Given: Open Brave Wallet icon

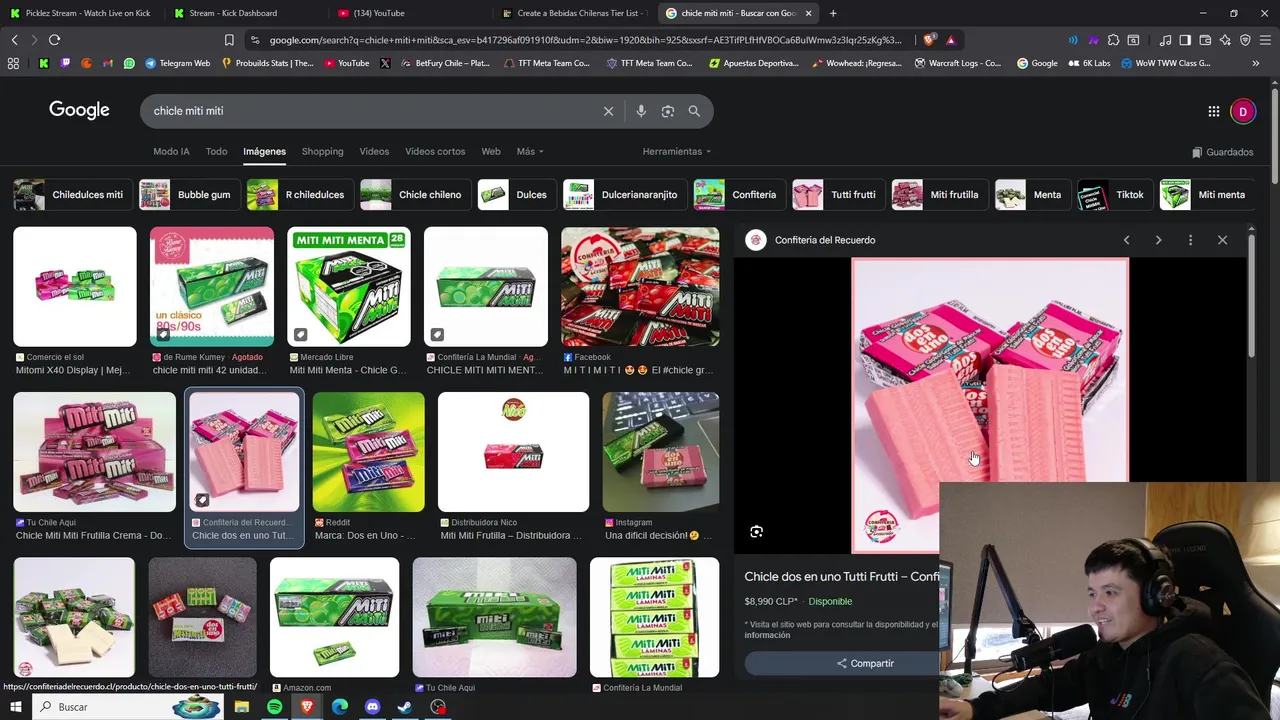Looking at the screenshot, I should click(1205, 40).
